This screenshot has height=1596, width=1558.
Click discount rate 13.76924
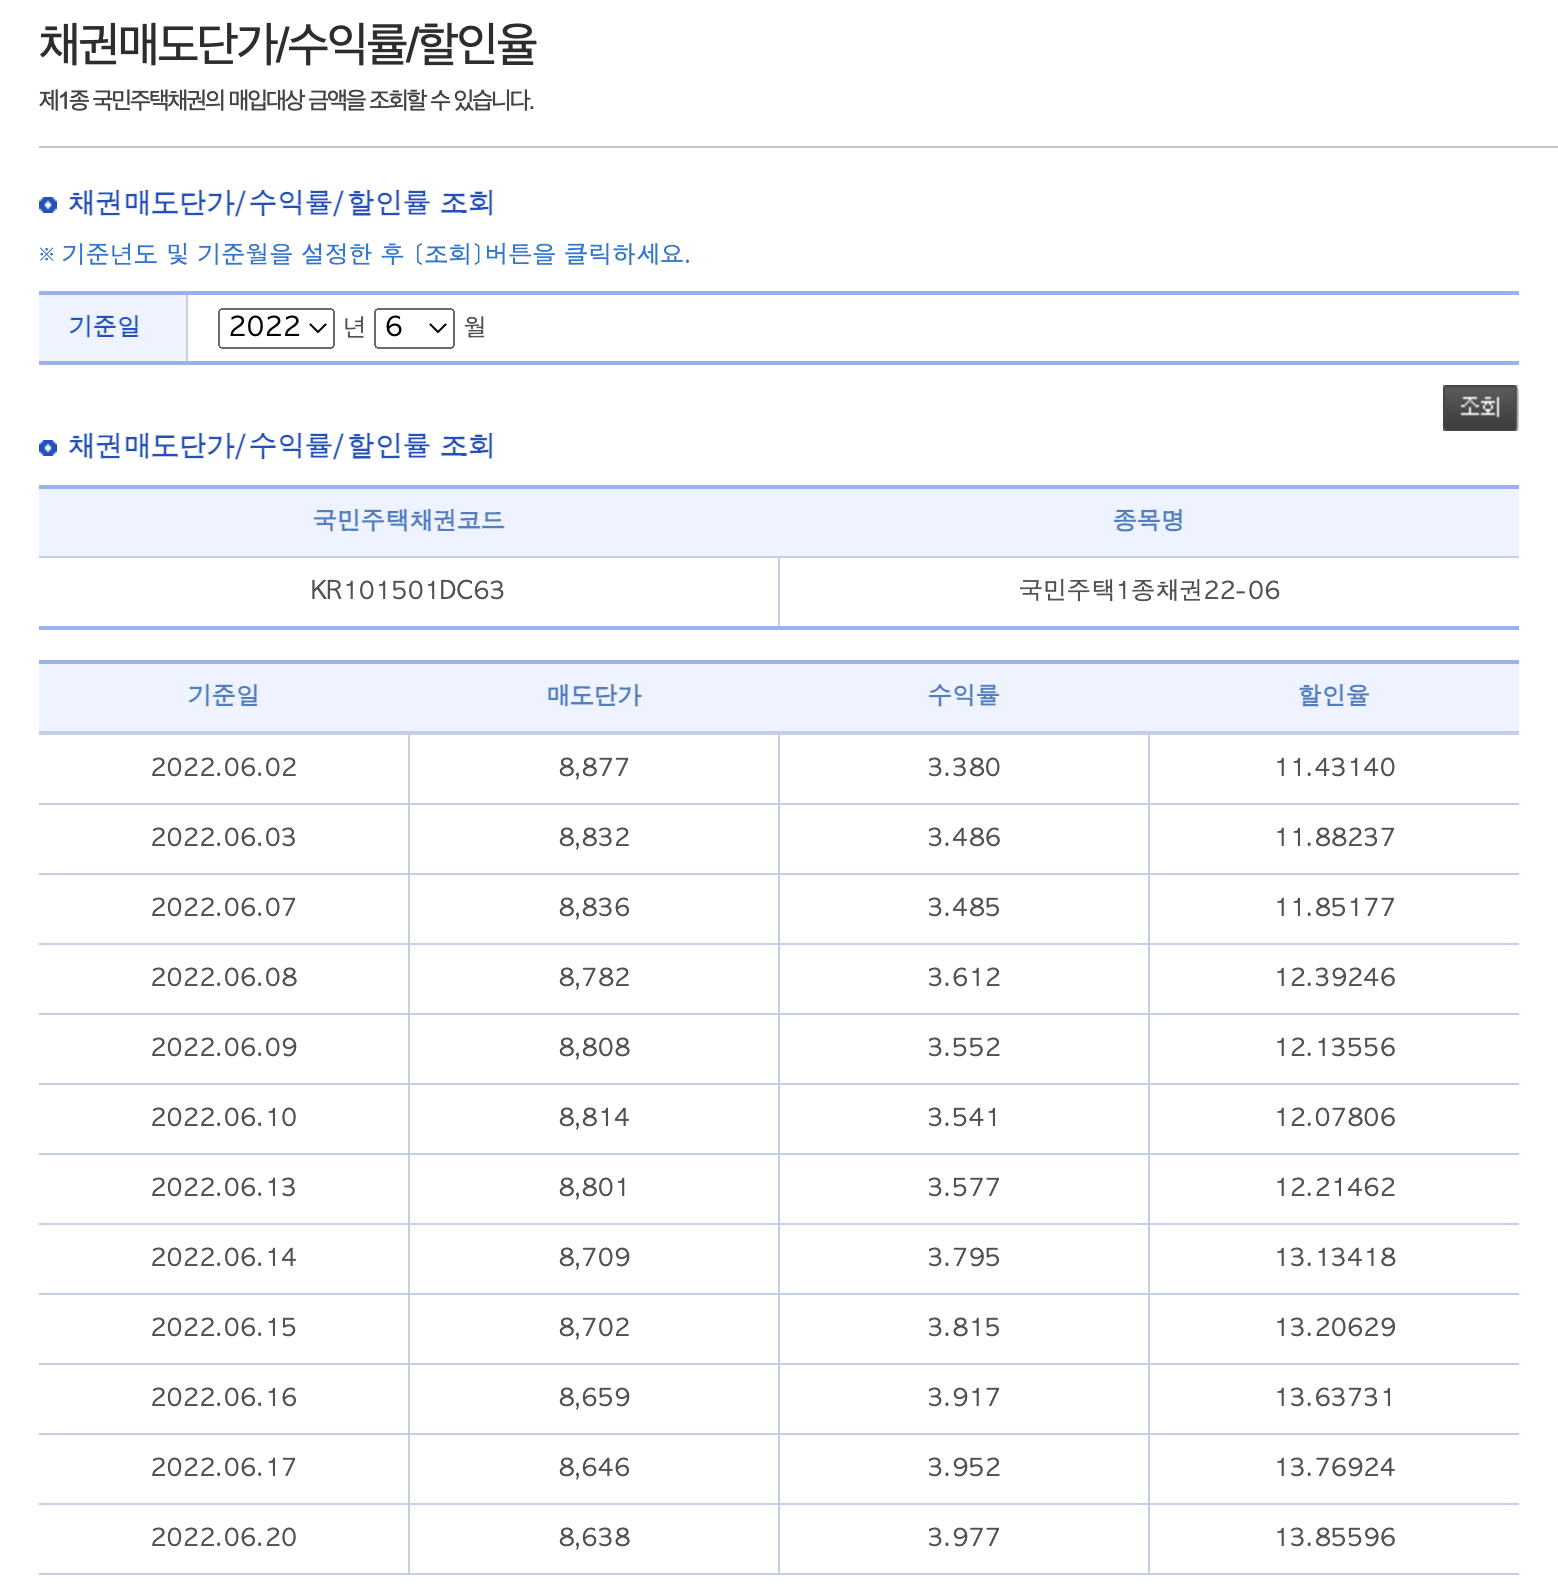click(1335, 1468)
